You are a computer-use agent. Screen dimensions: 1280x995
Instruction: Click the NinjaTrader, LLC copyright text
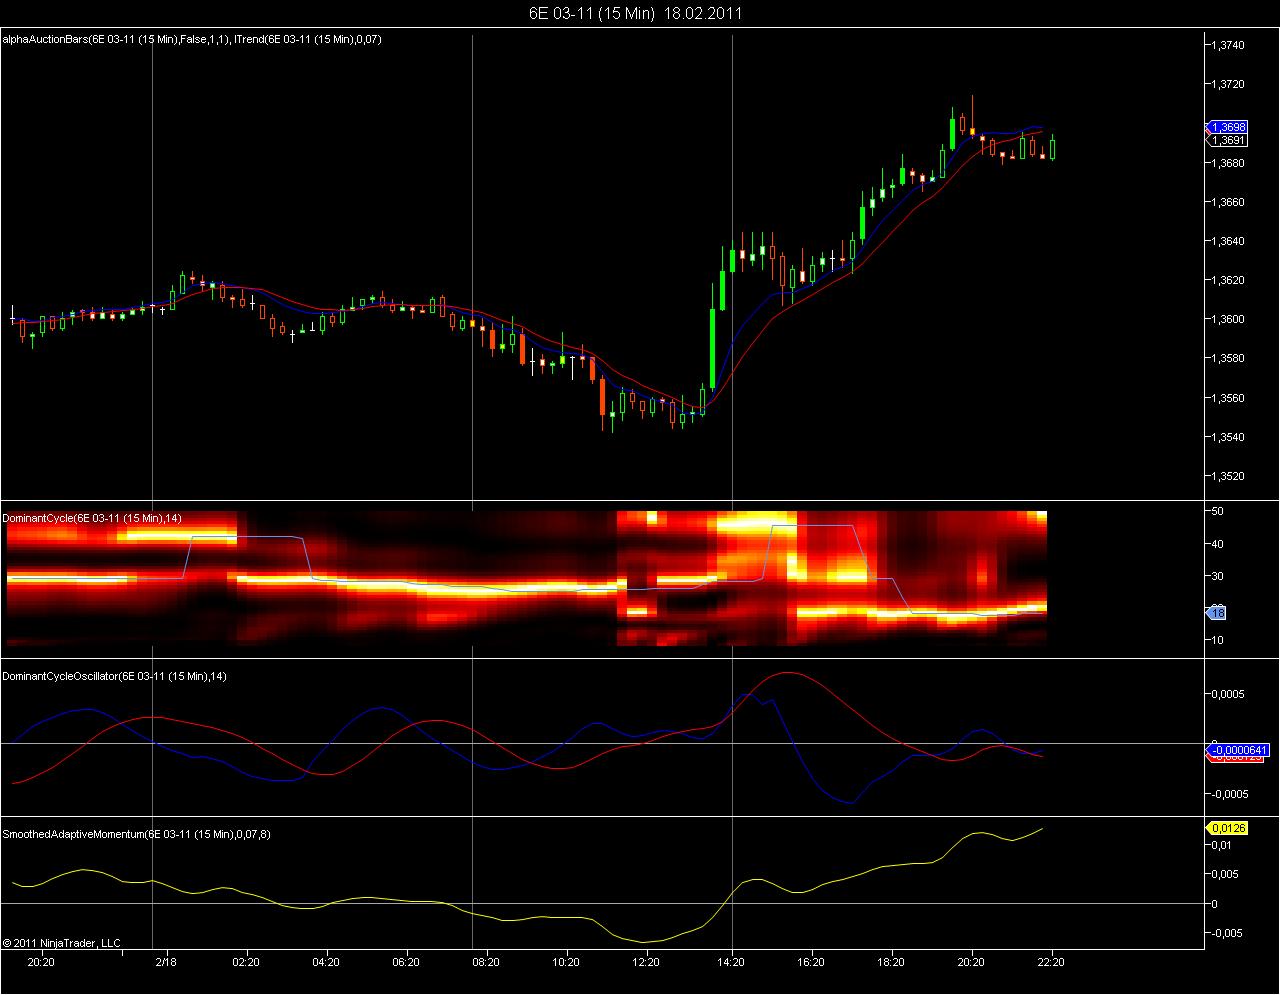pyautogui.click(x=61, y=942)
